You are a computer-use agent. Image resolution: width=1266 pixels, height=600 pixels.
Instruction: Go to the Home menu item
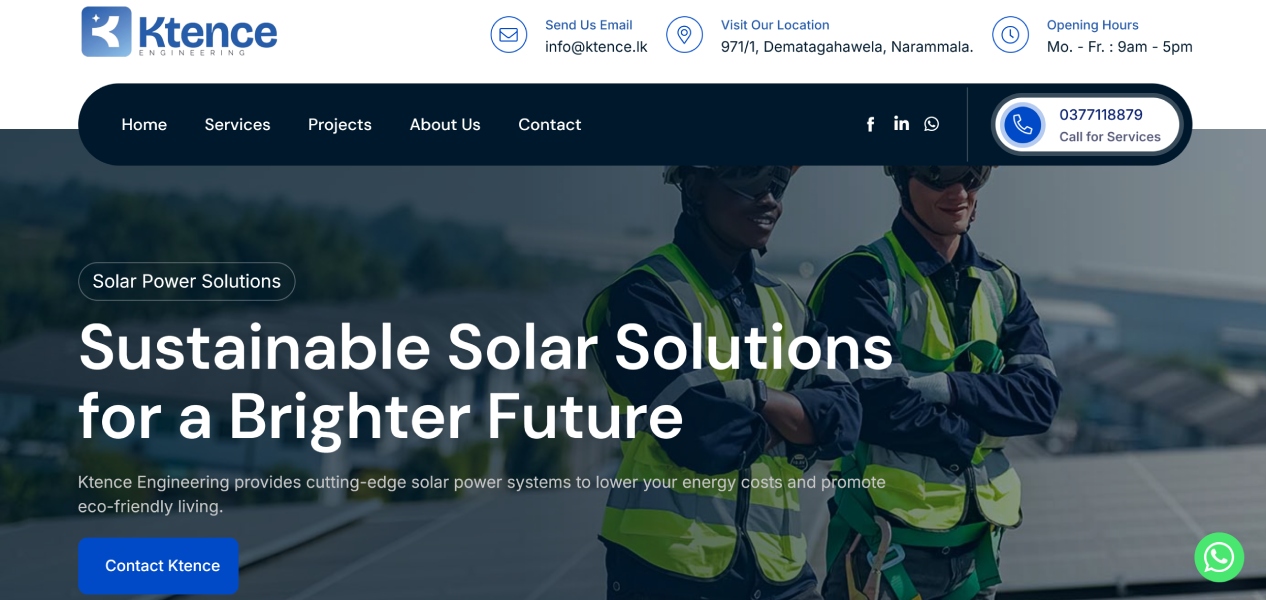pyautogui.click(x=144, y=125)
